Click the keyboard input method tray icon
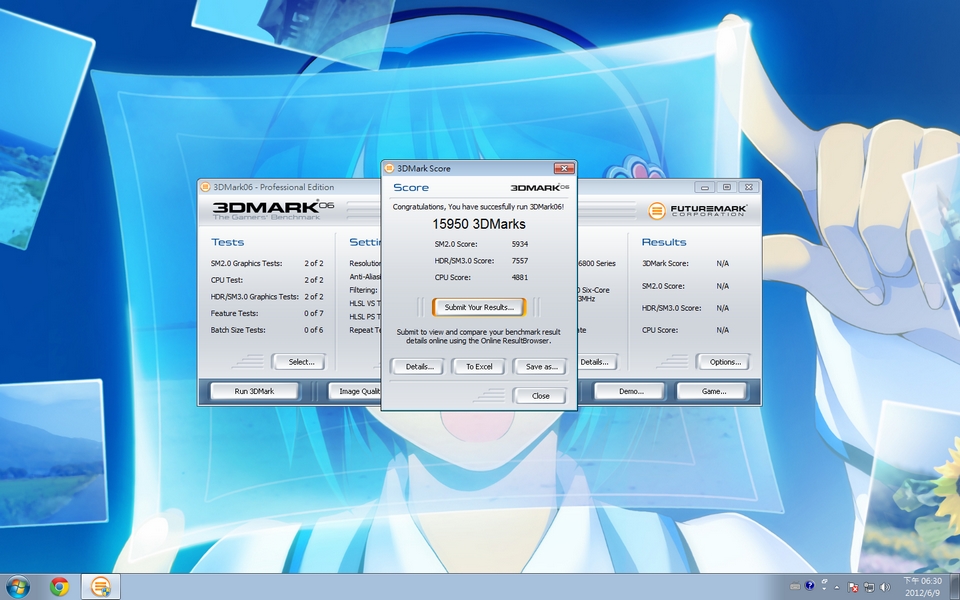The image size is (960, 600). point(795,586)
